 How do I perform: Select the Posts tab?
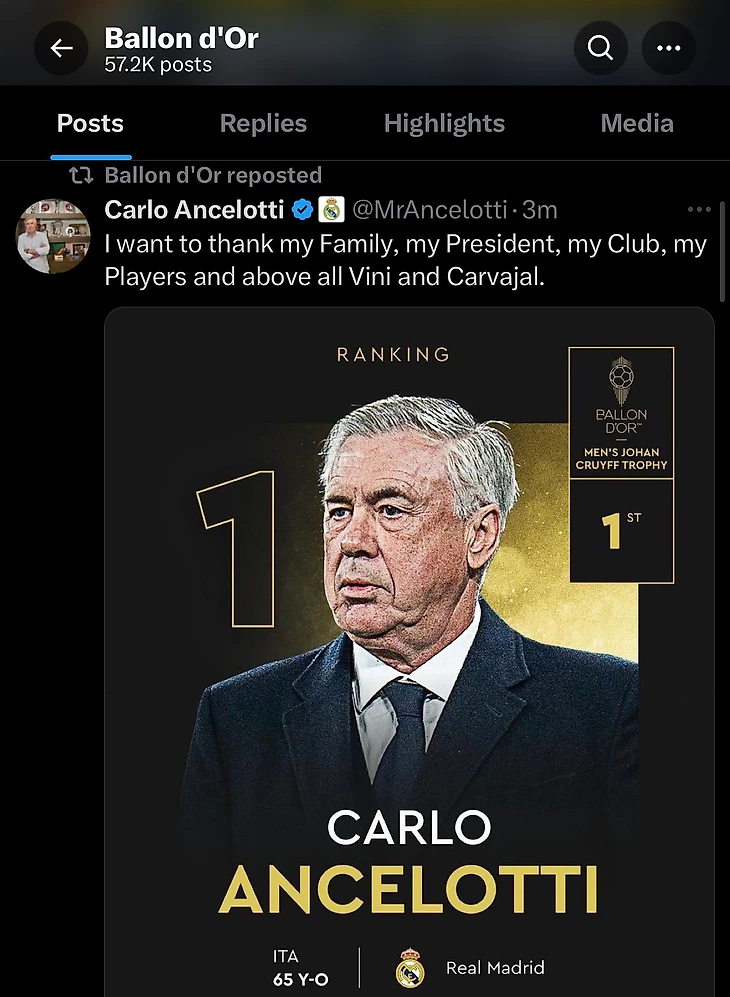[90, 124]
